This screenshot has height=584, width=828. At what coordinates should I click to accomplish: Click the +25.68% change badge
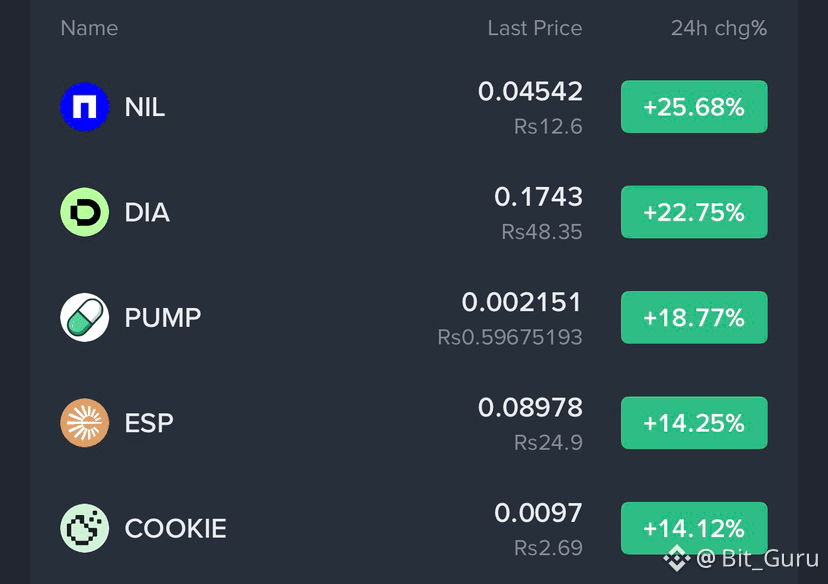click(694, 107)
